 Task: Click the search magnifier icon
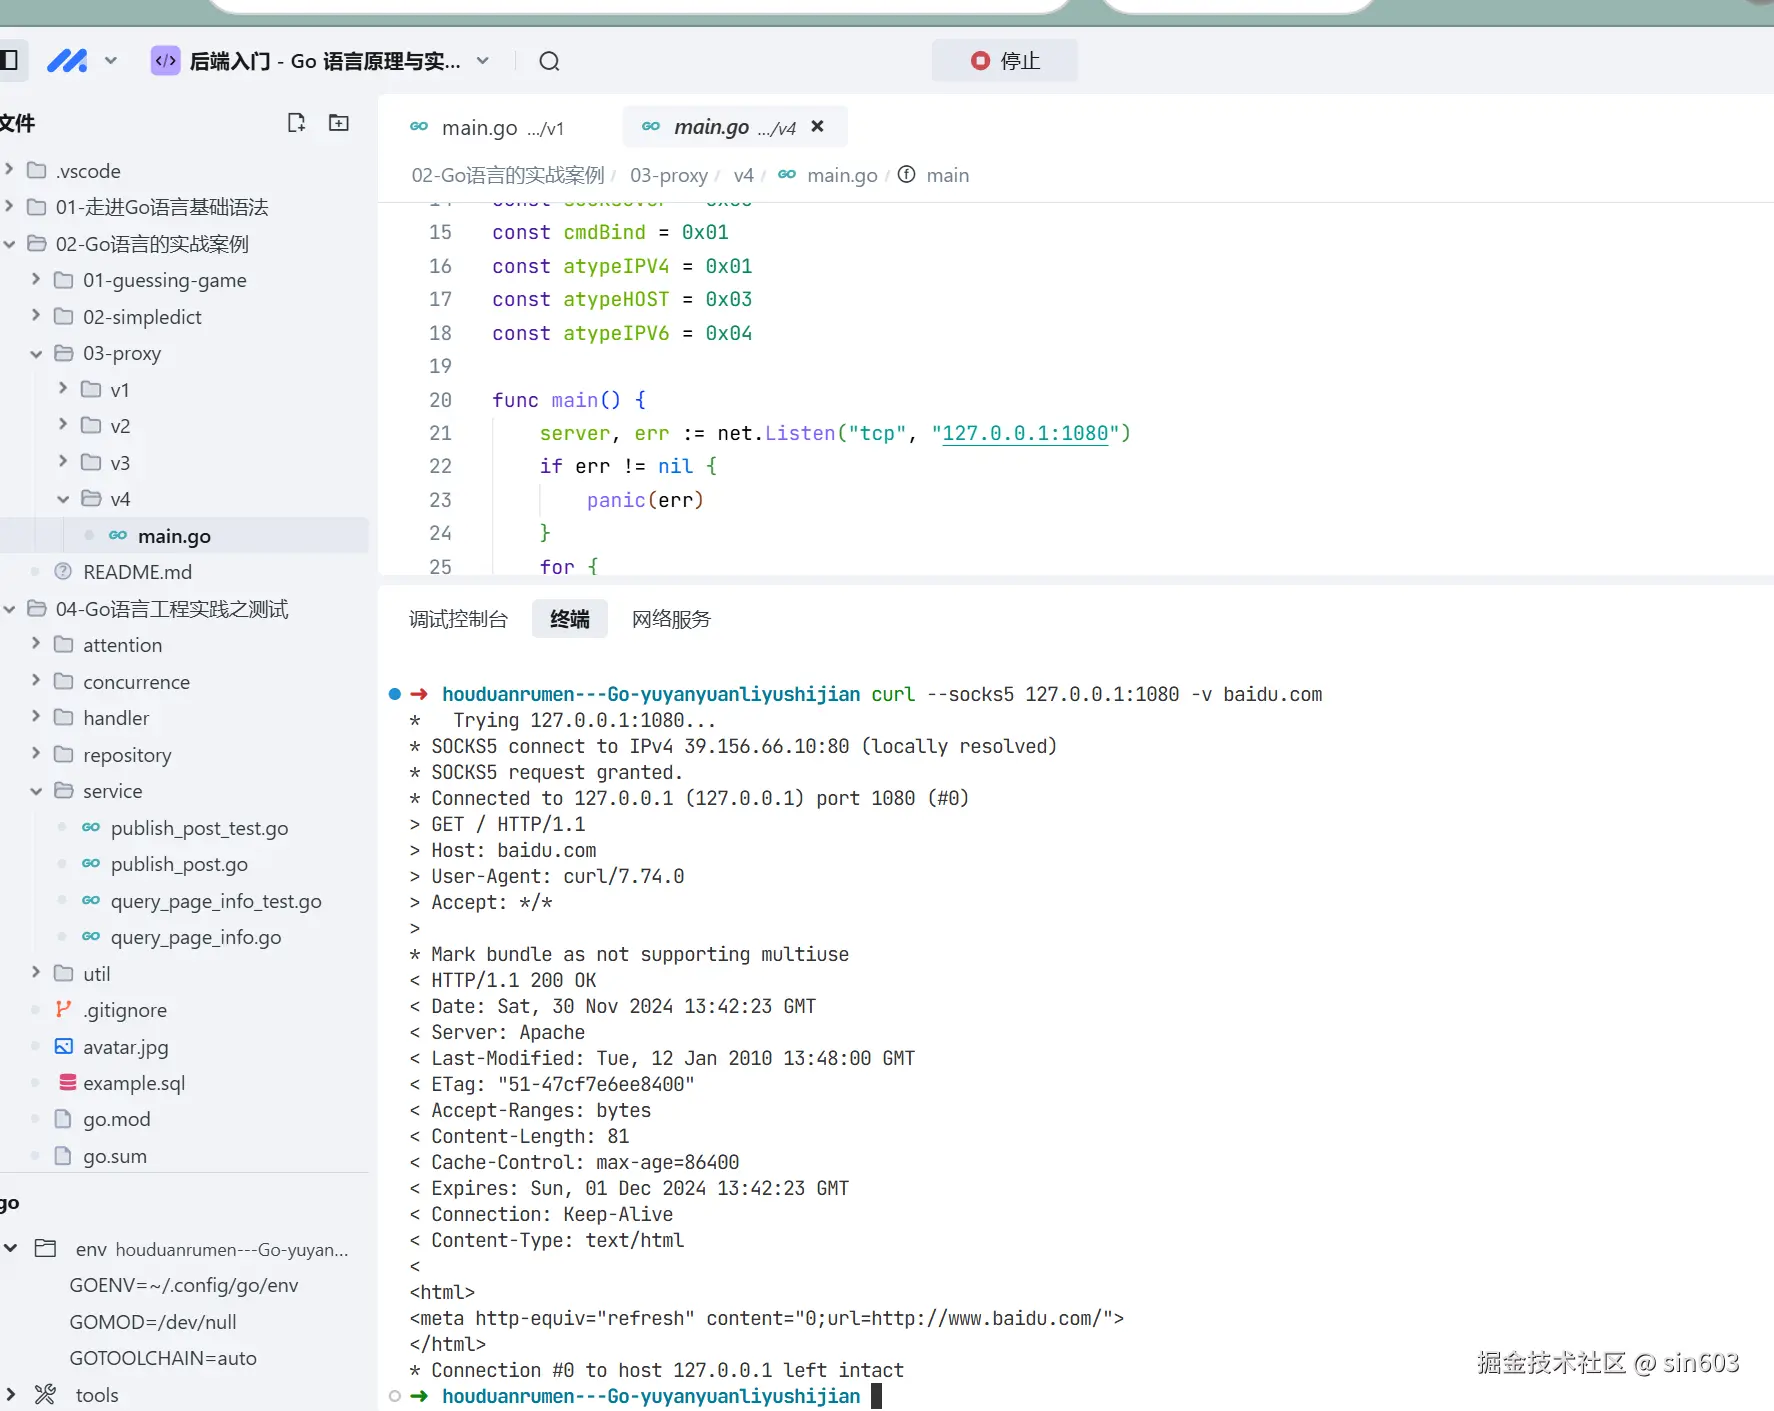tap(549, 61)
